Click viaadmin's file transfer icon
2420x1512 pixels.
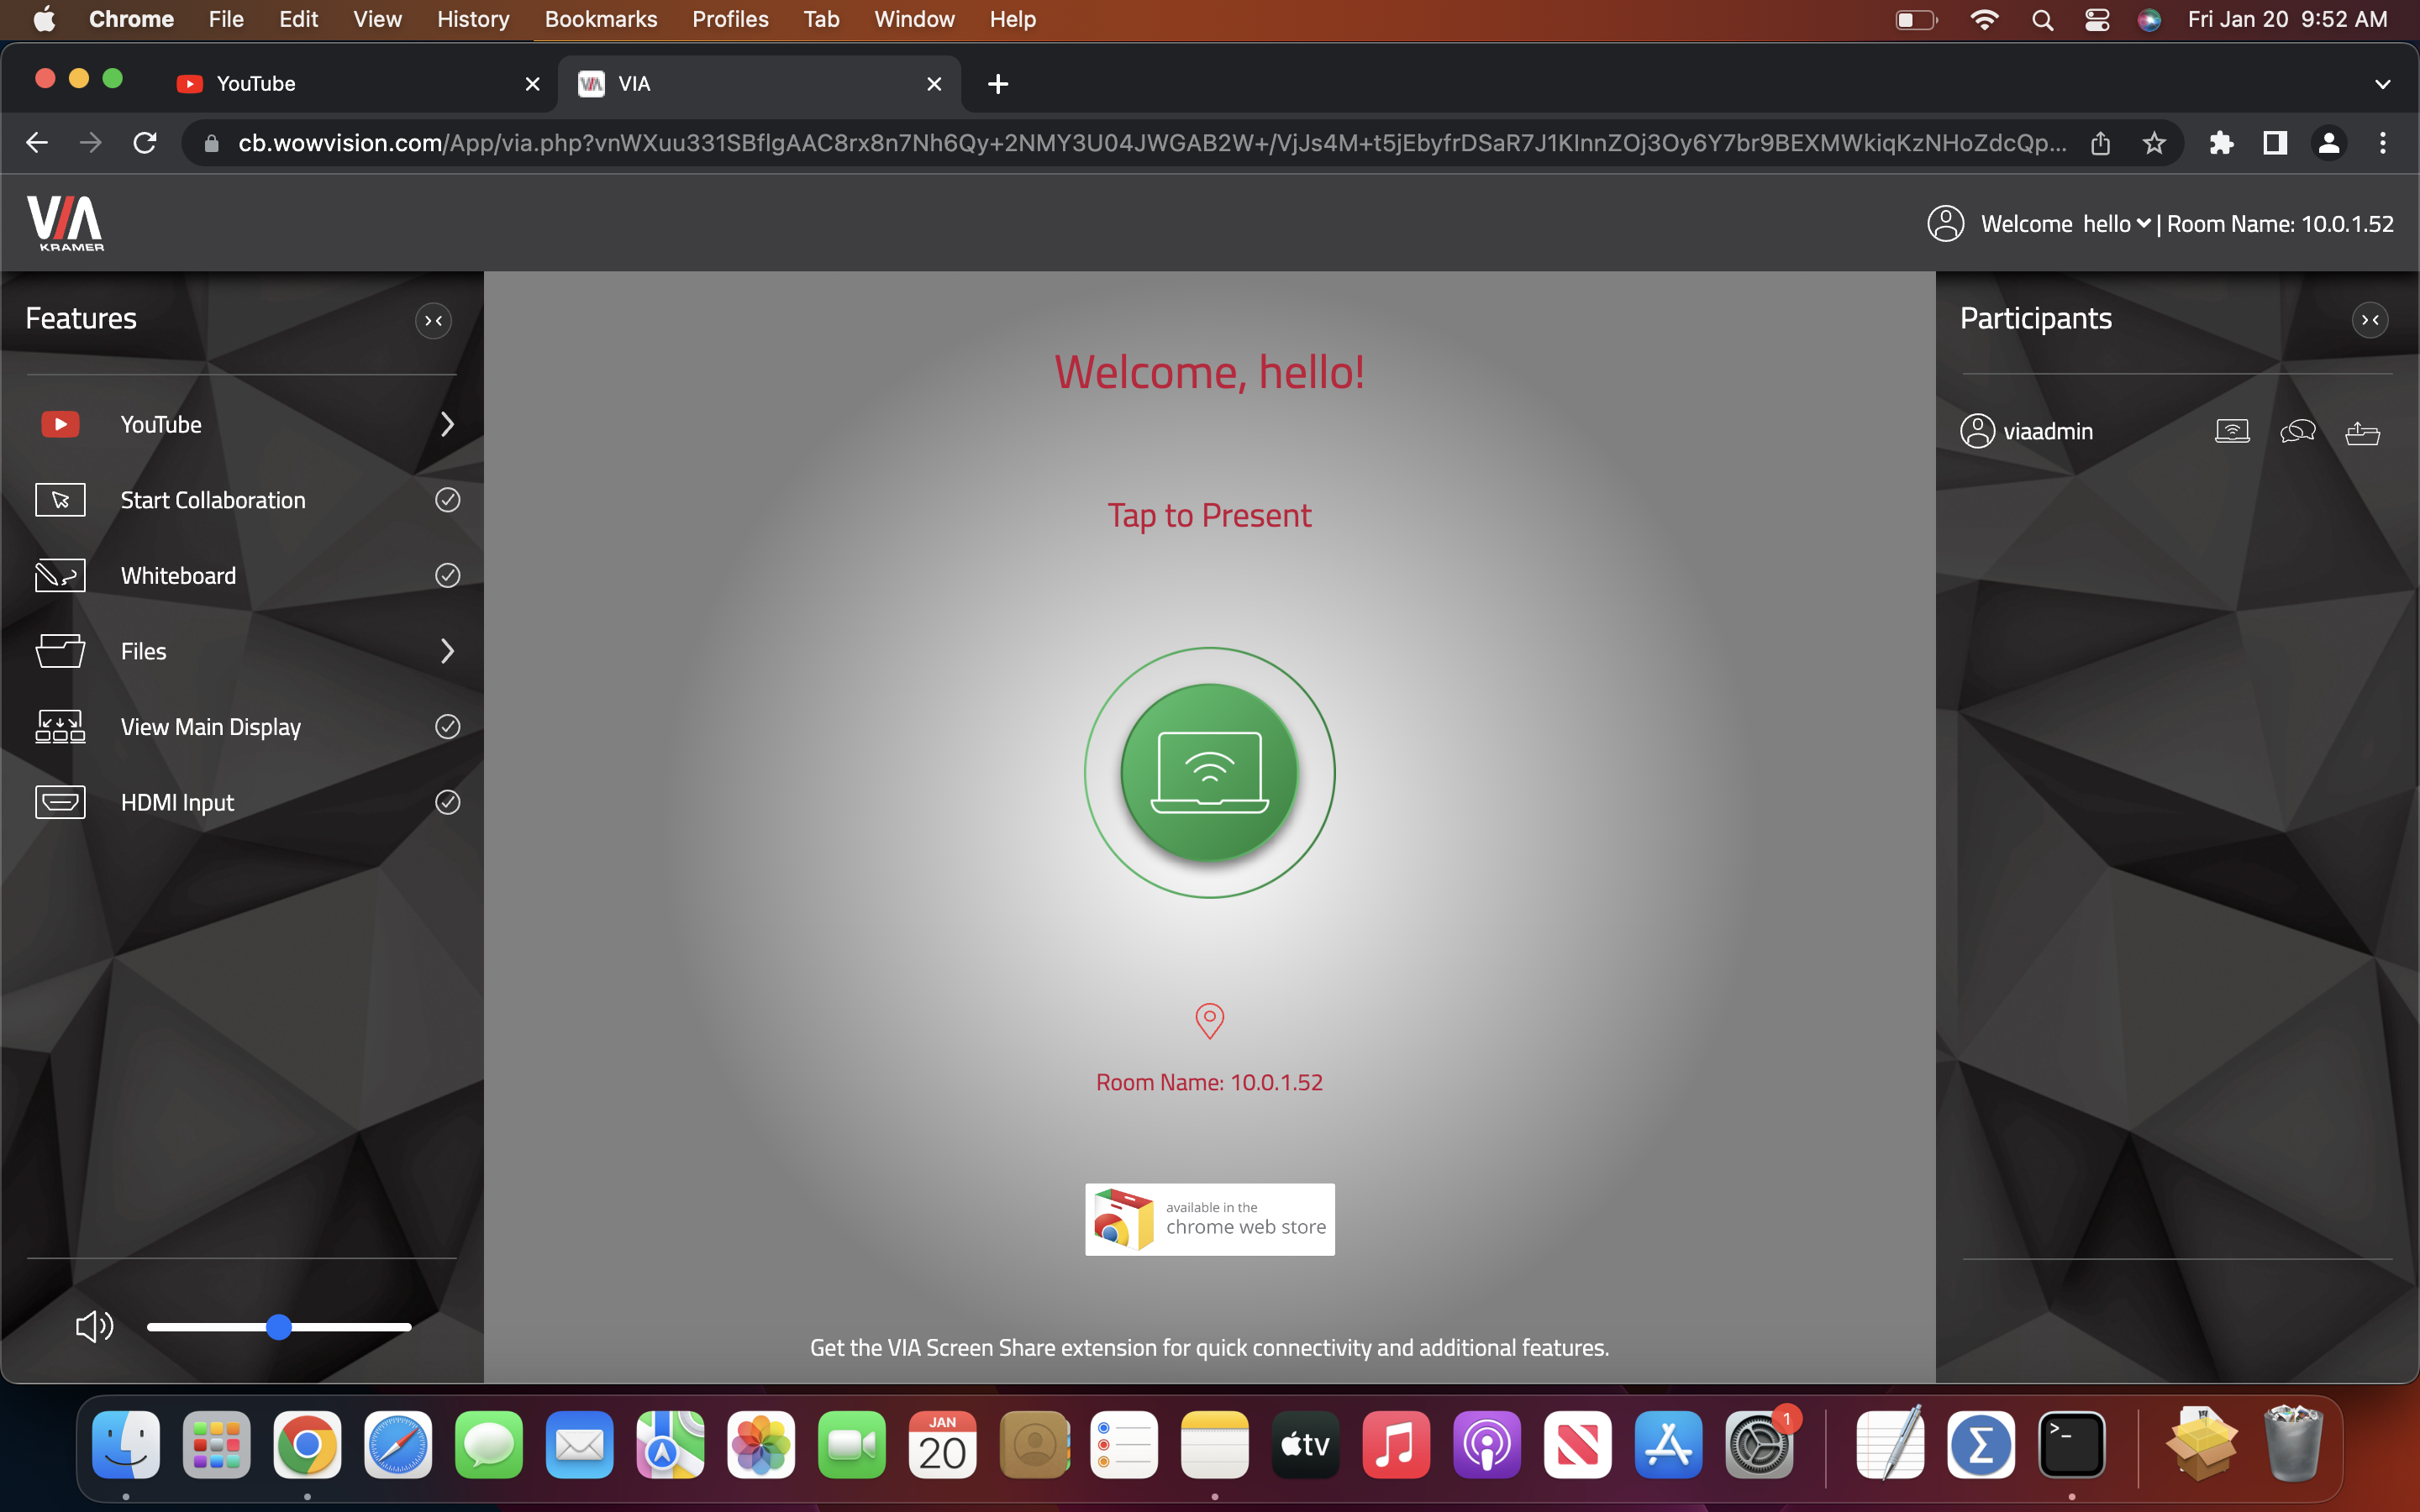[2362, 433]
